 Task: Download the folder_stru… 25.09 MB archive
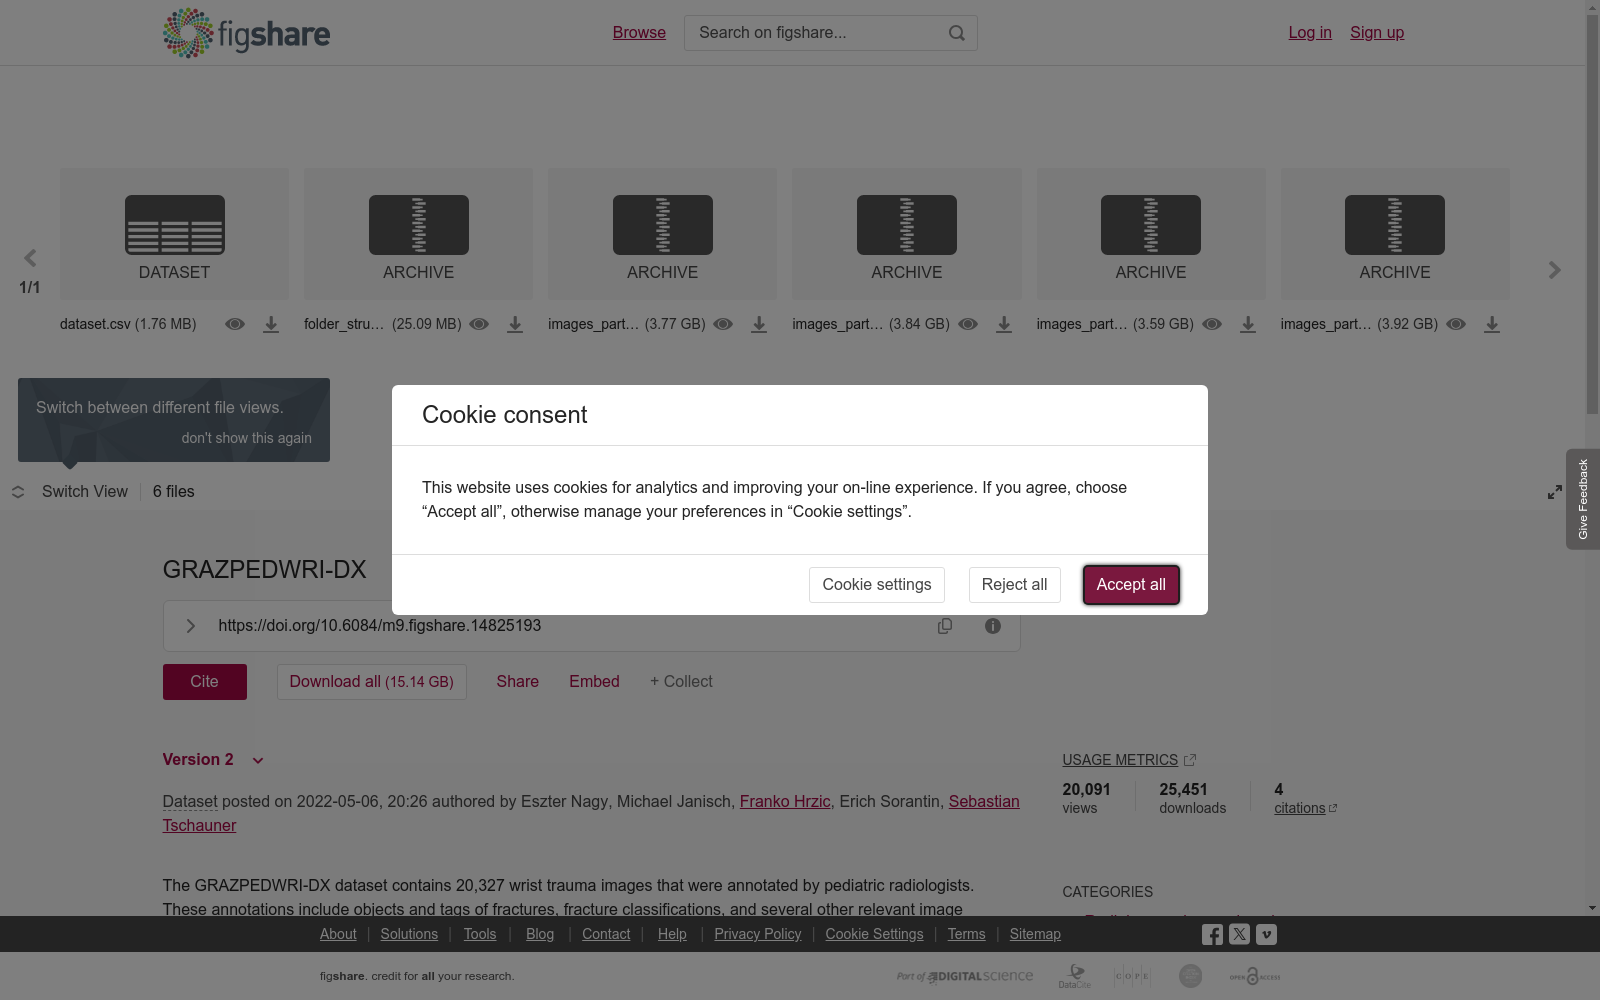point(515,324)
